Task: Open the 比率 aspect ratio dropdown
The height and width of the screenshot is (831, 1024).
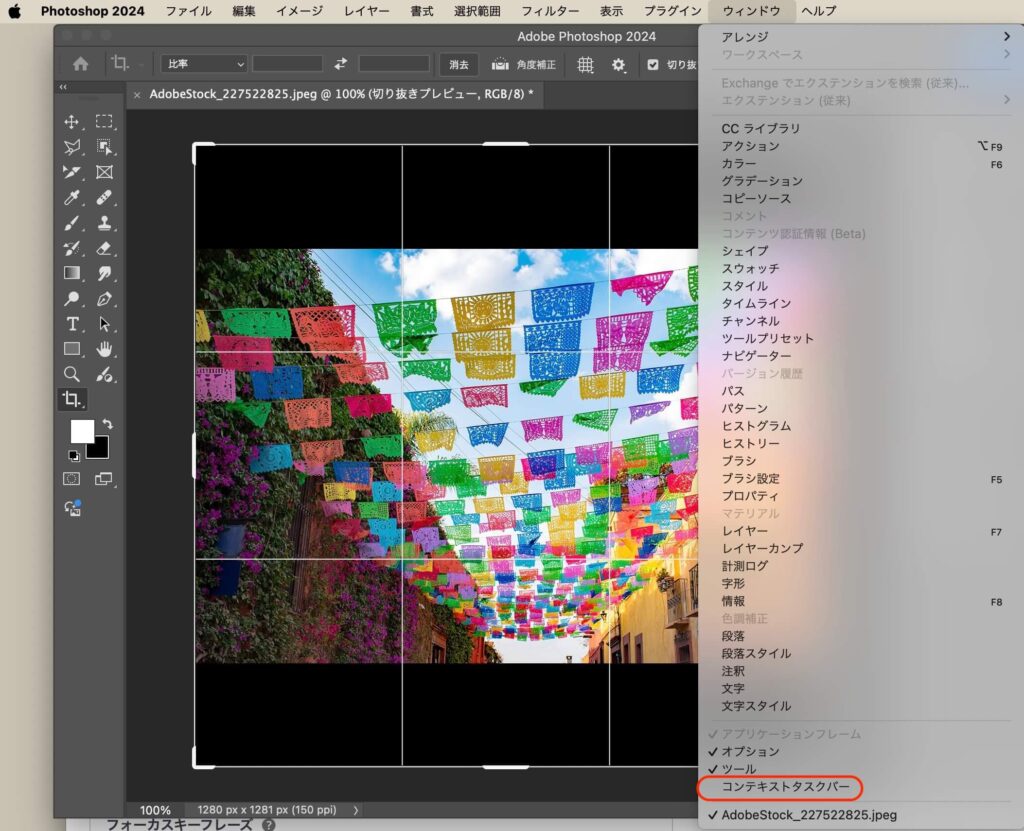Action: pyautogui.click(x=202, y=64)
